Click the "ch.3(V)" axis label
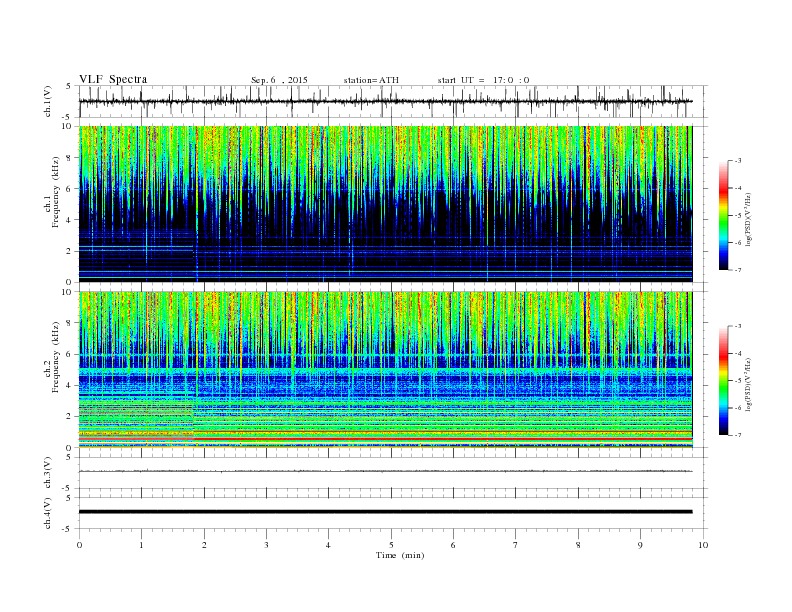The image size is (792, 612). [48, 473]
